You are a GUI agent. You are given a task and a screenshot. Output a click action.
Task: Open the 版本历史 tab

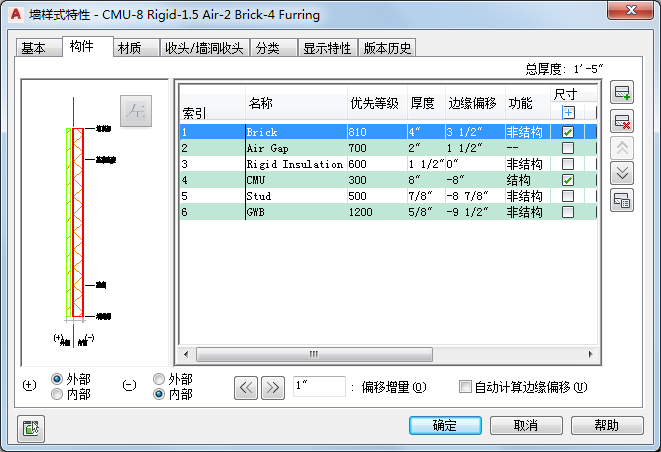click(387, 48)
